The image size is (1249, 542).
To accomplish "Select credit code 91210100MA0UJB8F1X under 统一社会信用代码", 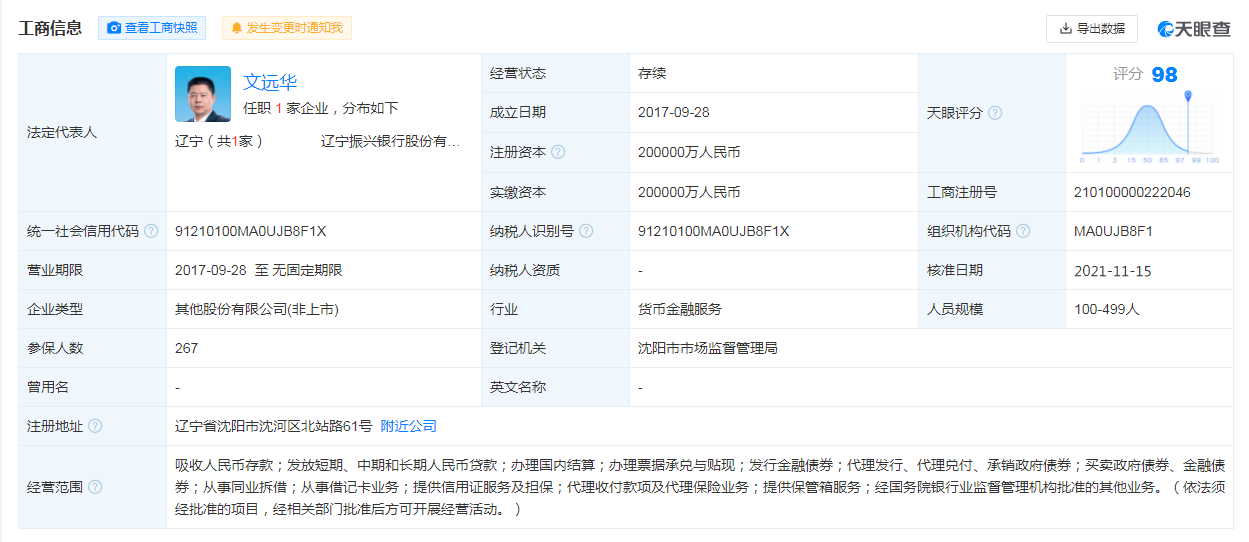I will click(251, 231).
